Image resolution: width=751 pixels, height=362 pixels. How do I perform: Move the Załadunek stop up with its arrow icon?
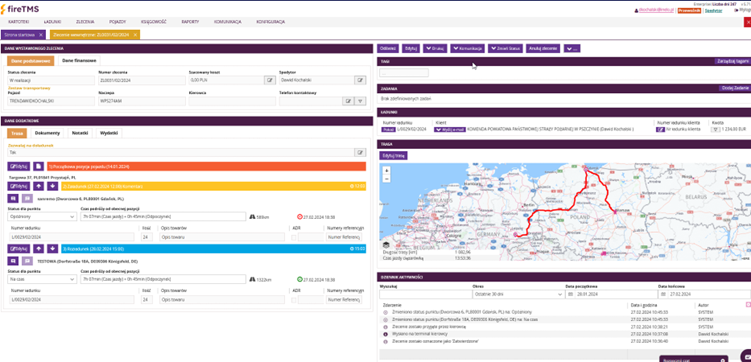tap(39, 186)
